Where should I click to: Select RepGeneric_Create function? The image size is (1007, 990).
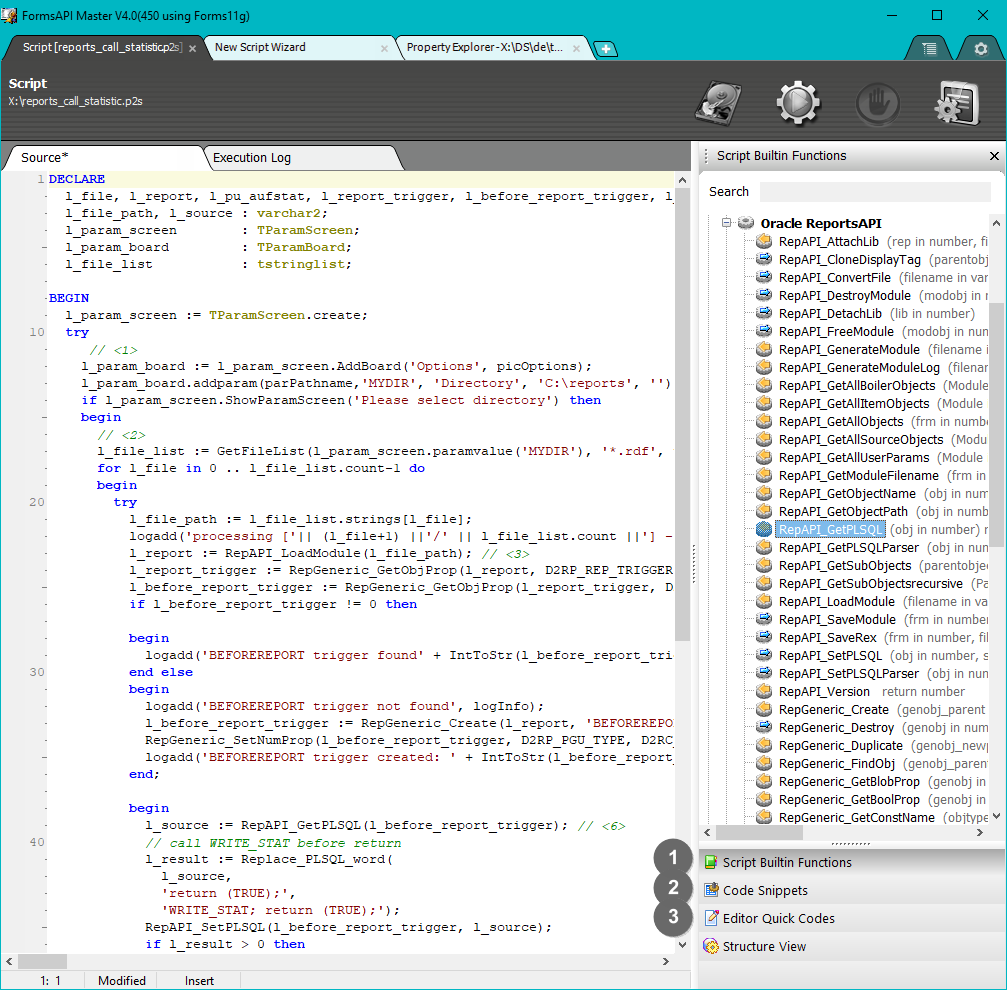click(834, 709)
